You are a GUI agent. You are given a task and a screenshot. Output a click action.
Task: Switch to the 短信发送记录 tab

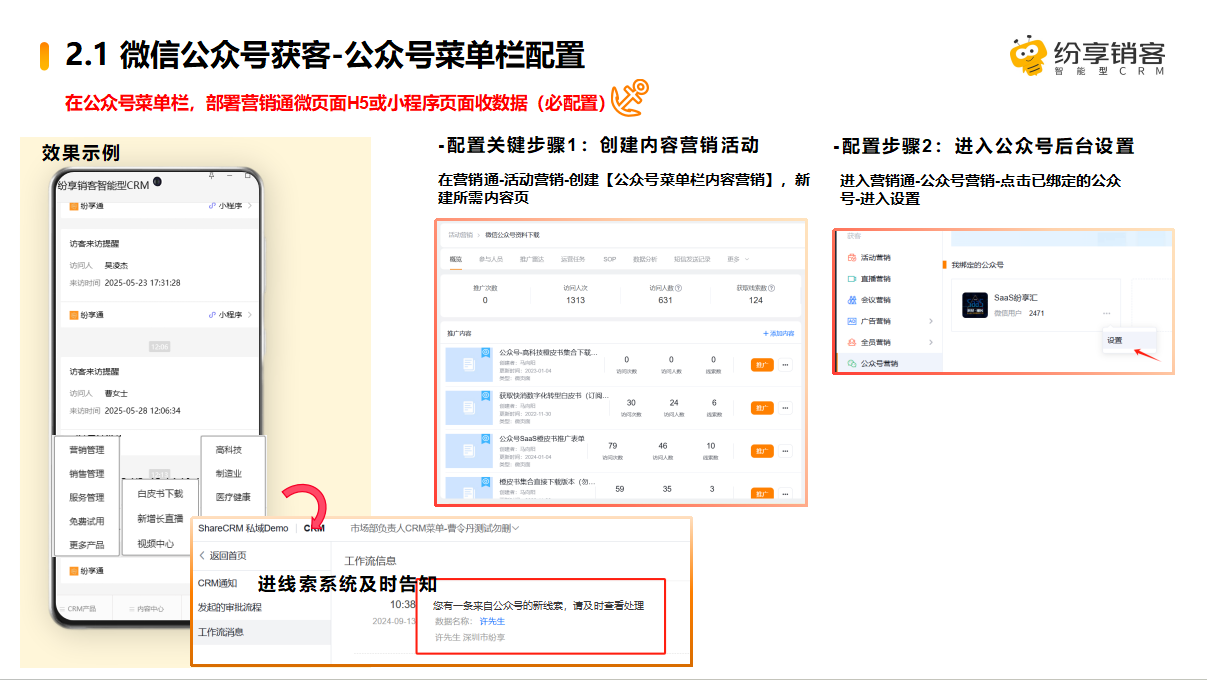click(692, 259)
